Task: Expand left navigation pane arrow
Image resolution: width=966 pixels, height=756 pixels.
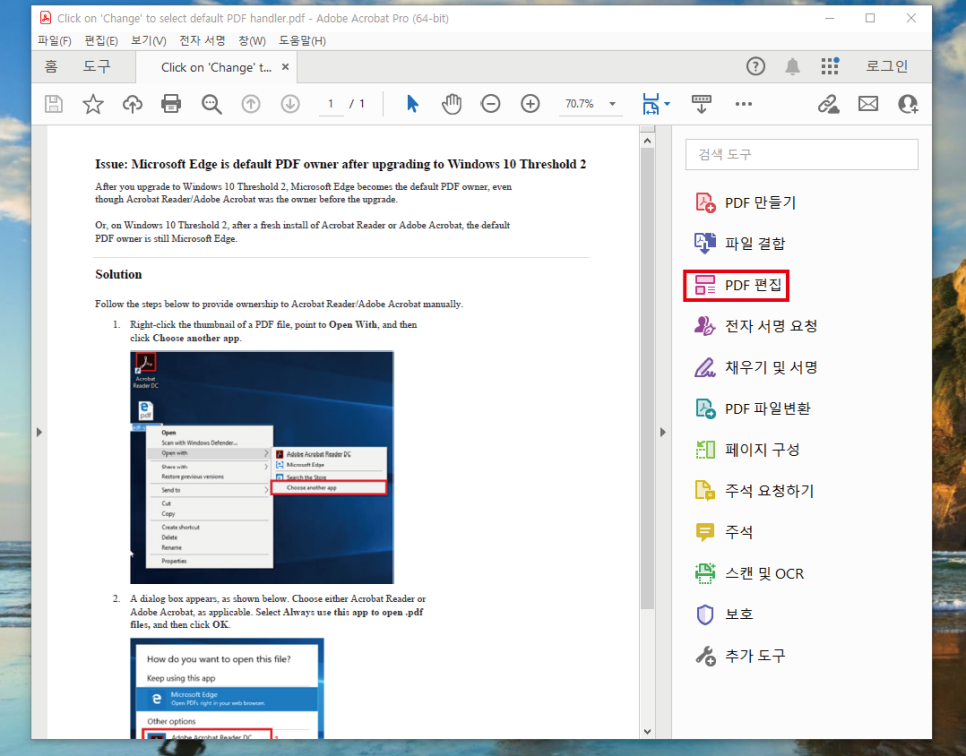Action: [x=39, y=432]
